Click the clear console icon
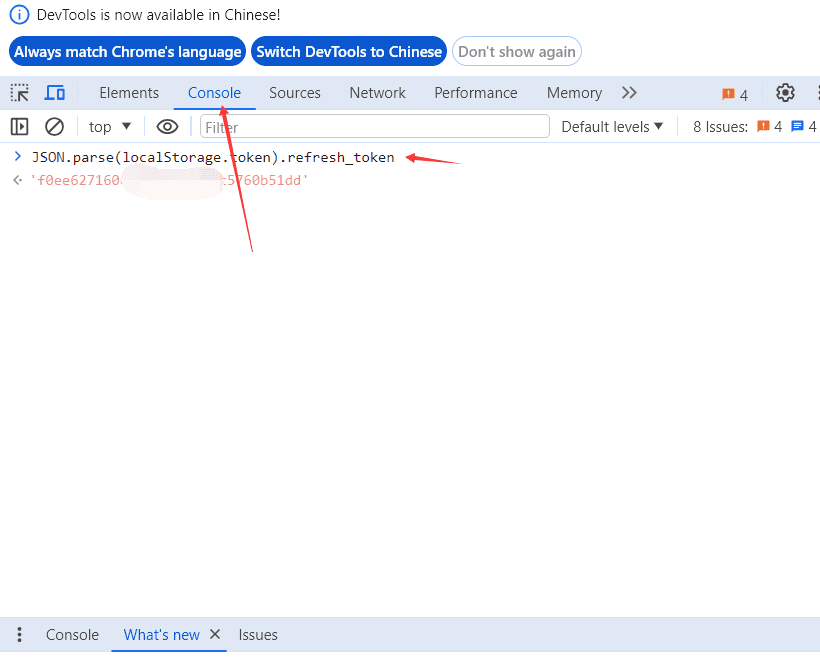The width and height of the screenshot is (820, 661). pos(55,126)
